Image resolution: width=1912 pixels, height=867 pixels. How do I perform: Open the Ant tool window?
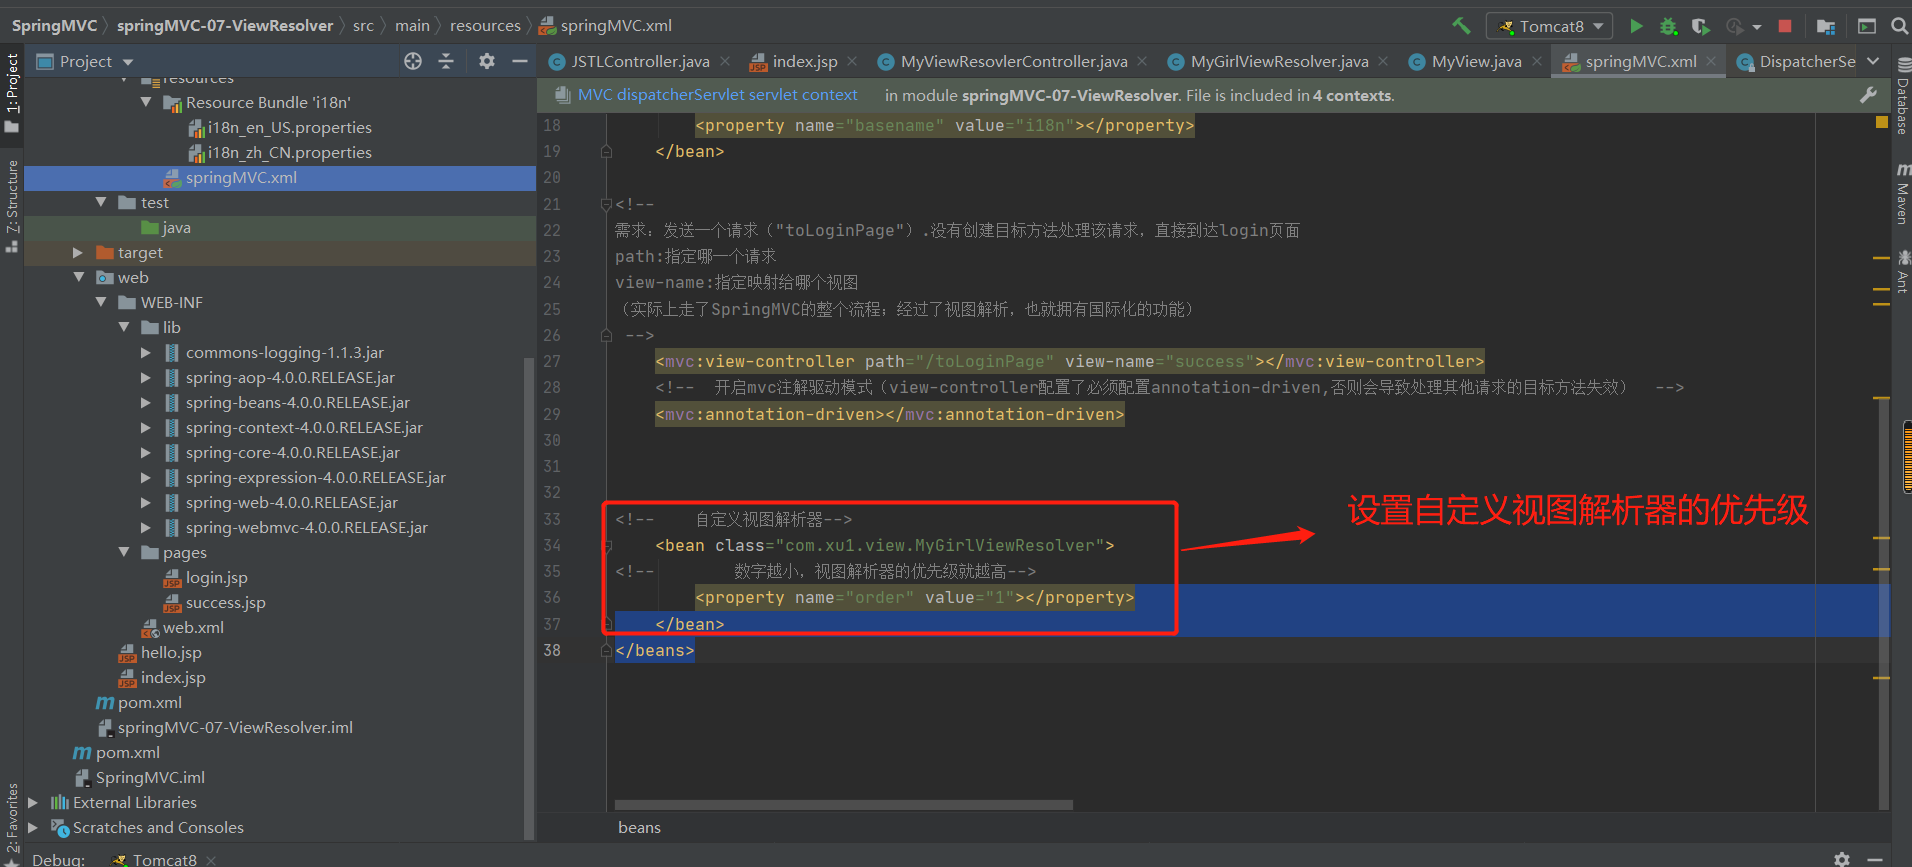1902,271
